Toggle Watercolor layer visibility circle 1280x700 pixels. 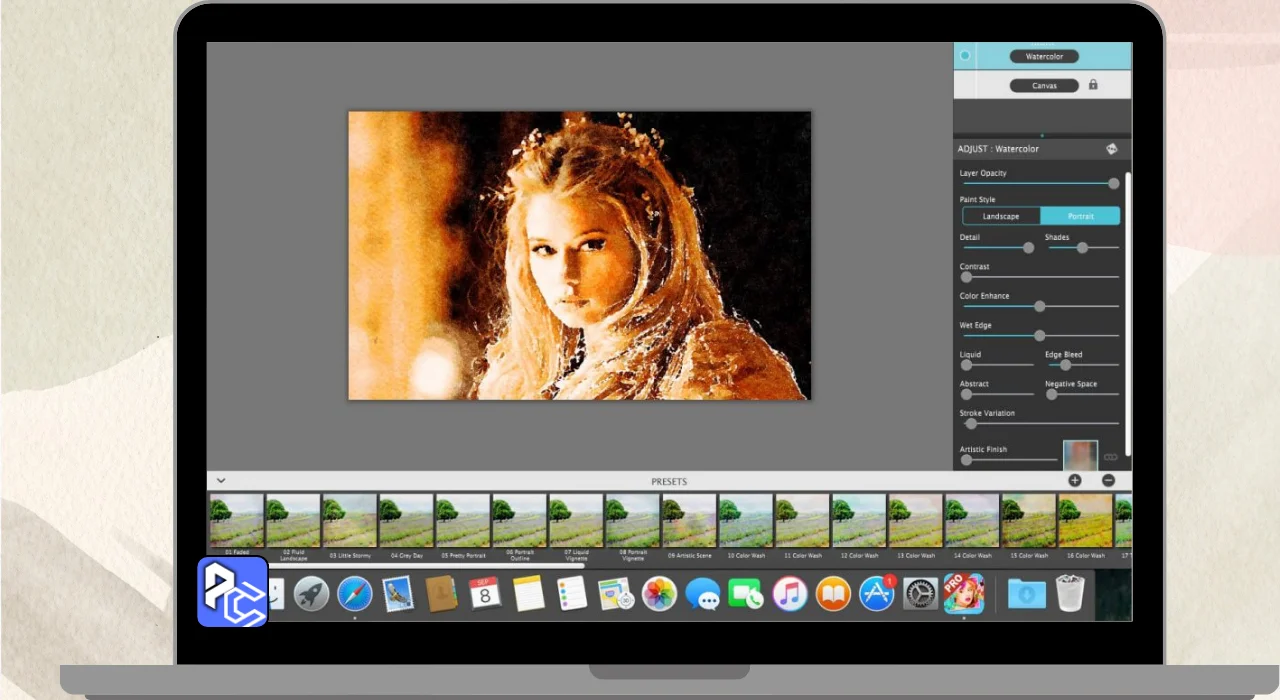[x=965, y=56]
